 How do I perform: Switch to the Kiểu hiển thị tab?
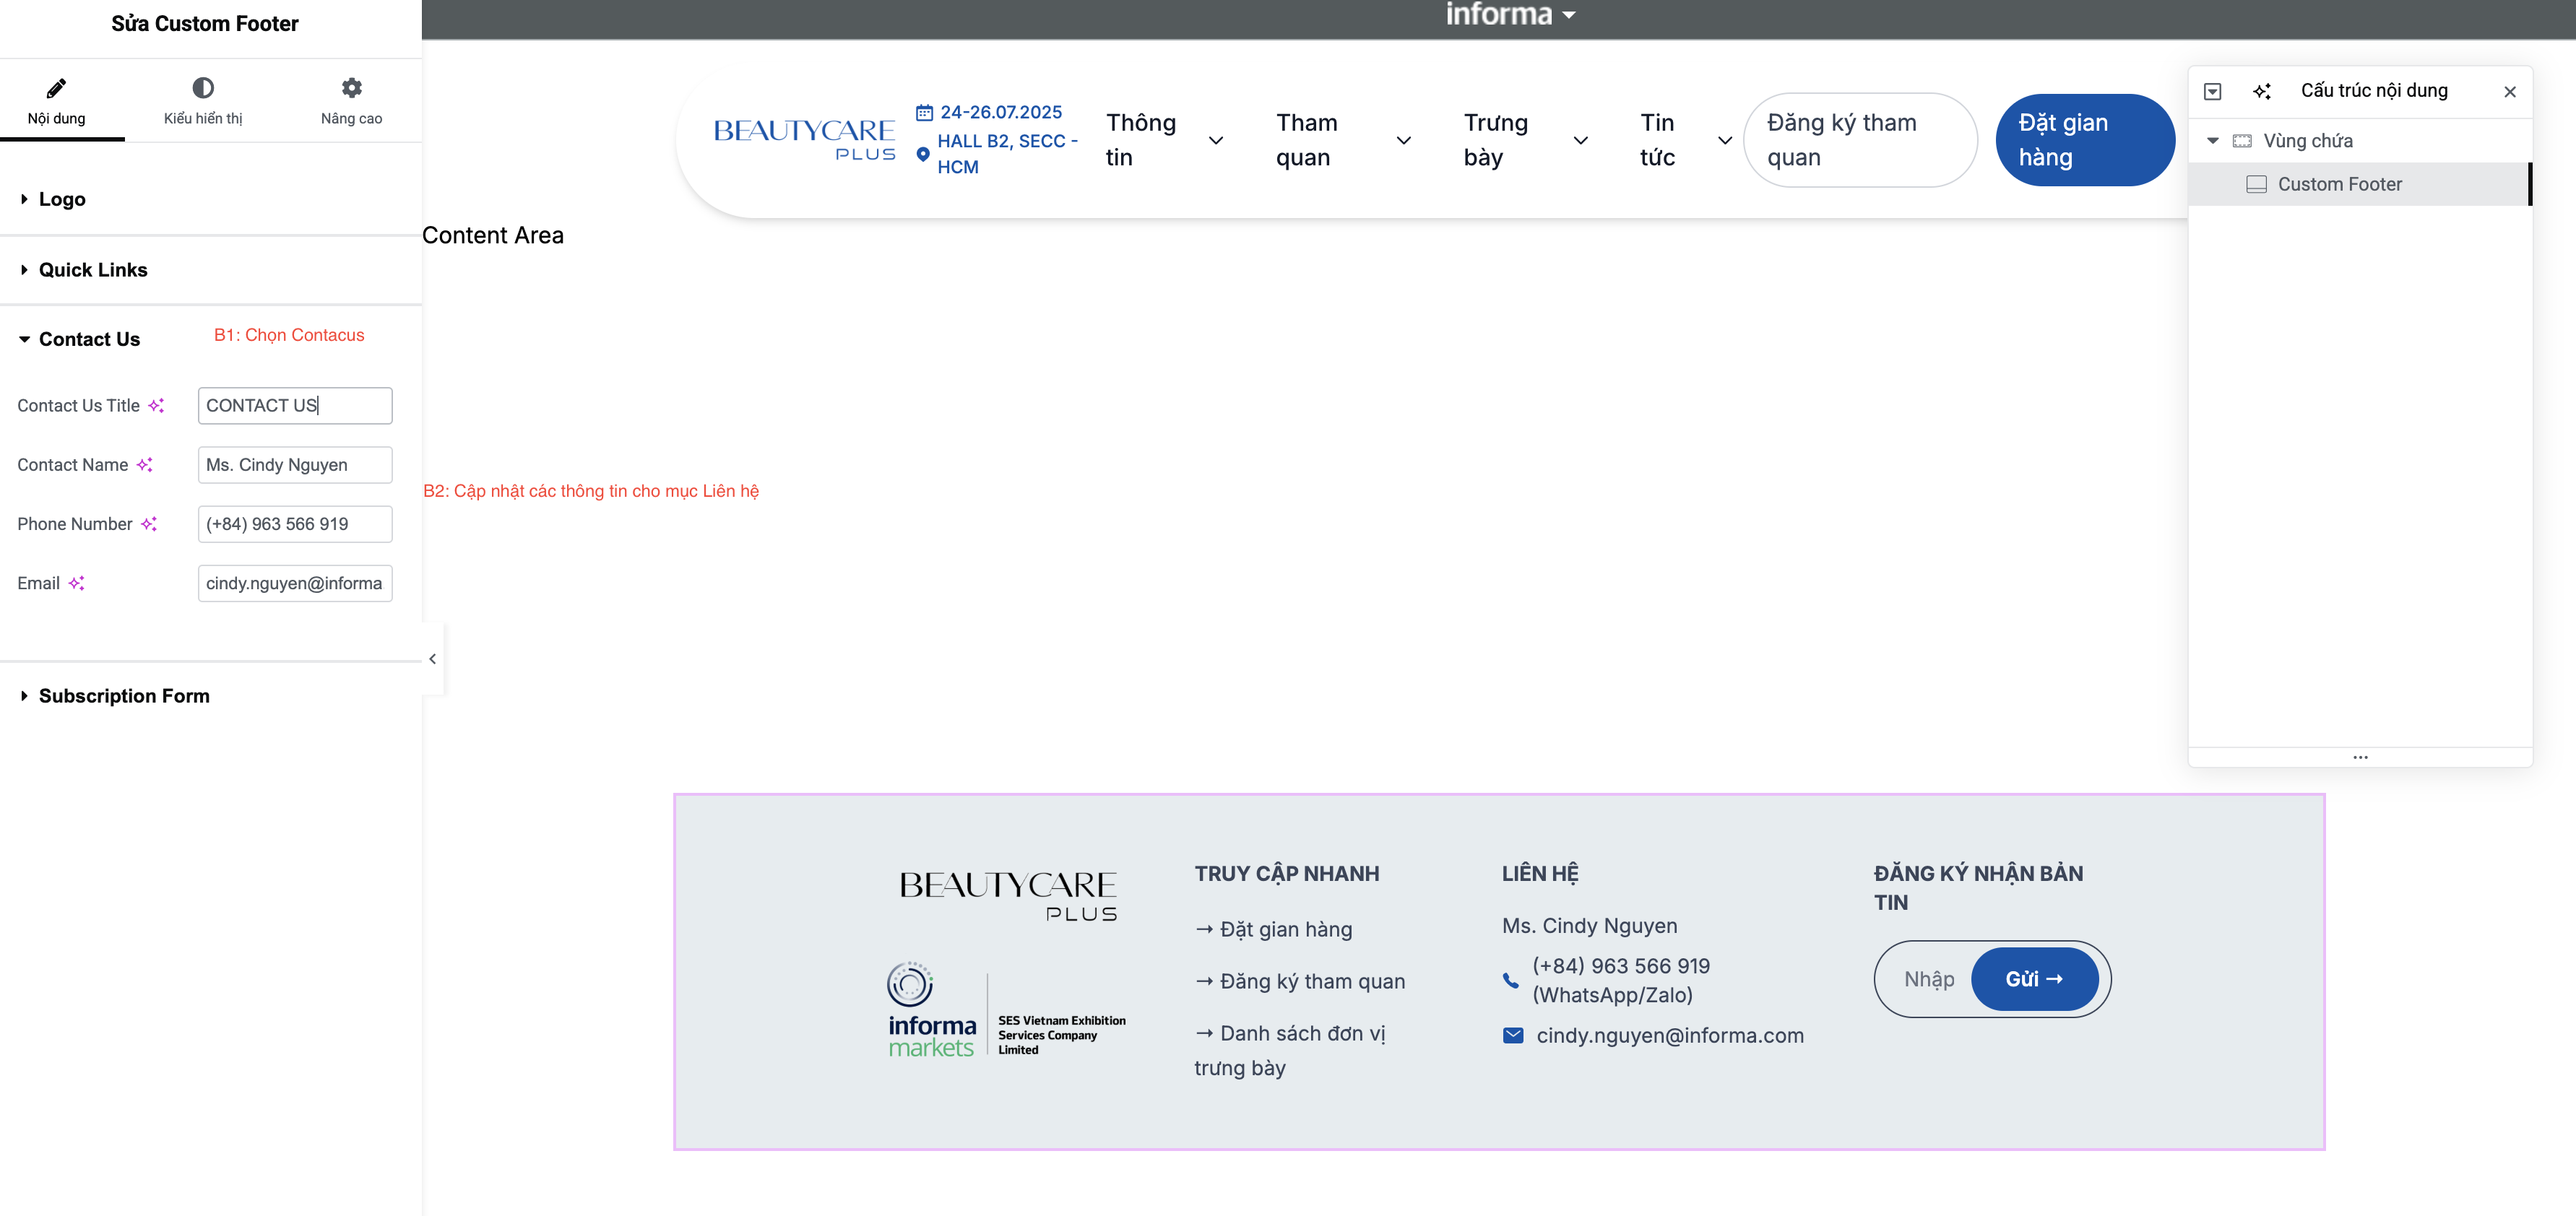click(x=203, y=101)
